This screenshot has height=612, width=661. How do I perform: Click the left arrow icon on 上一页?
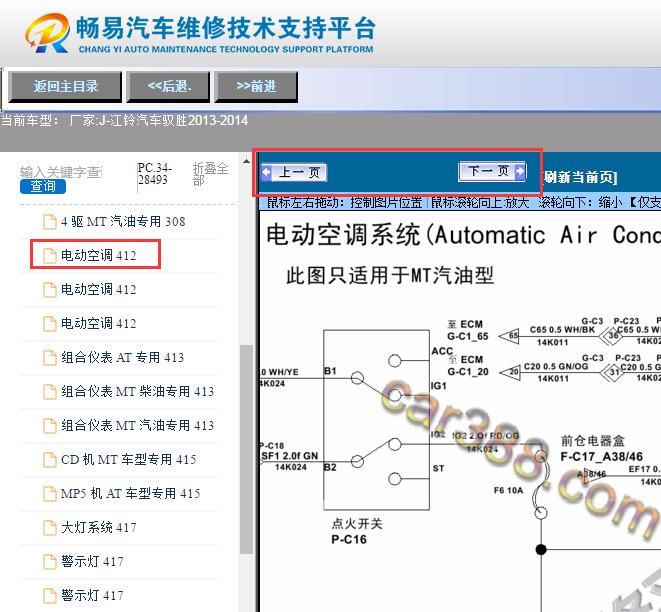[266, 172]
